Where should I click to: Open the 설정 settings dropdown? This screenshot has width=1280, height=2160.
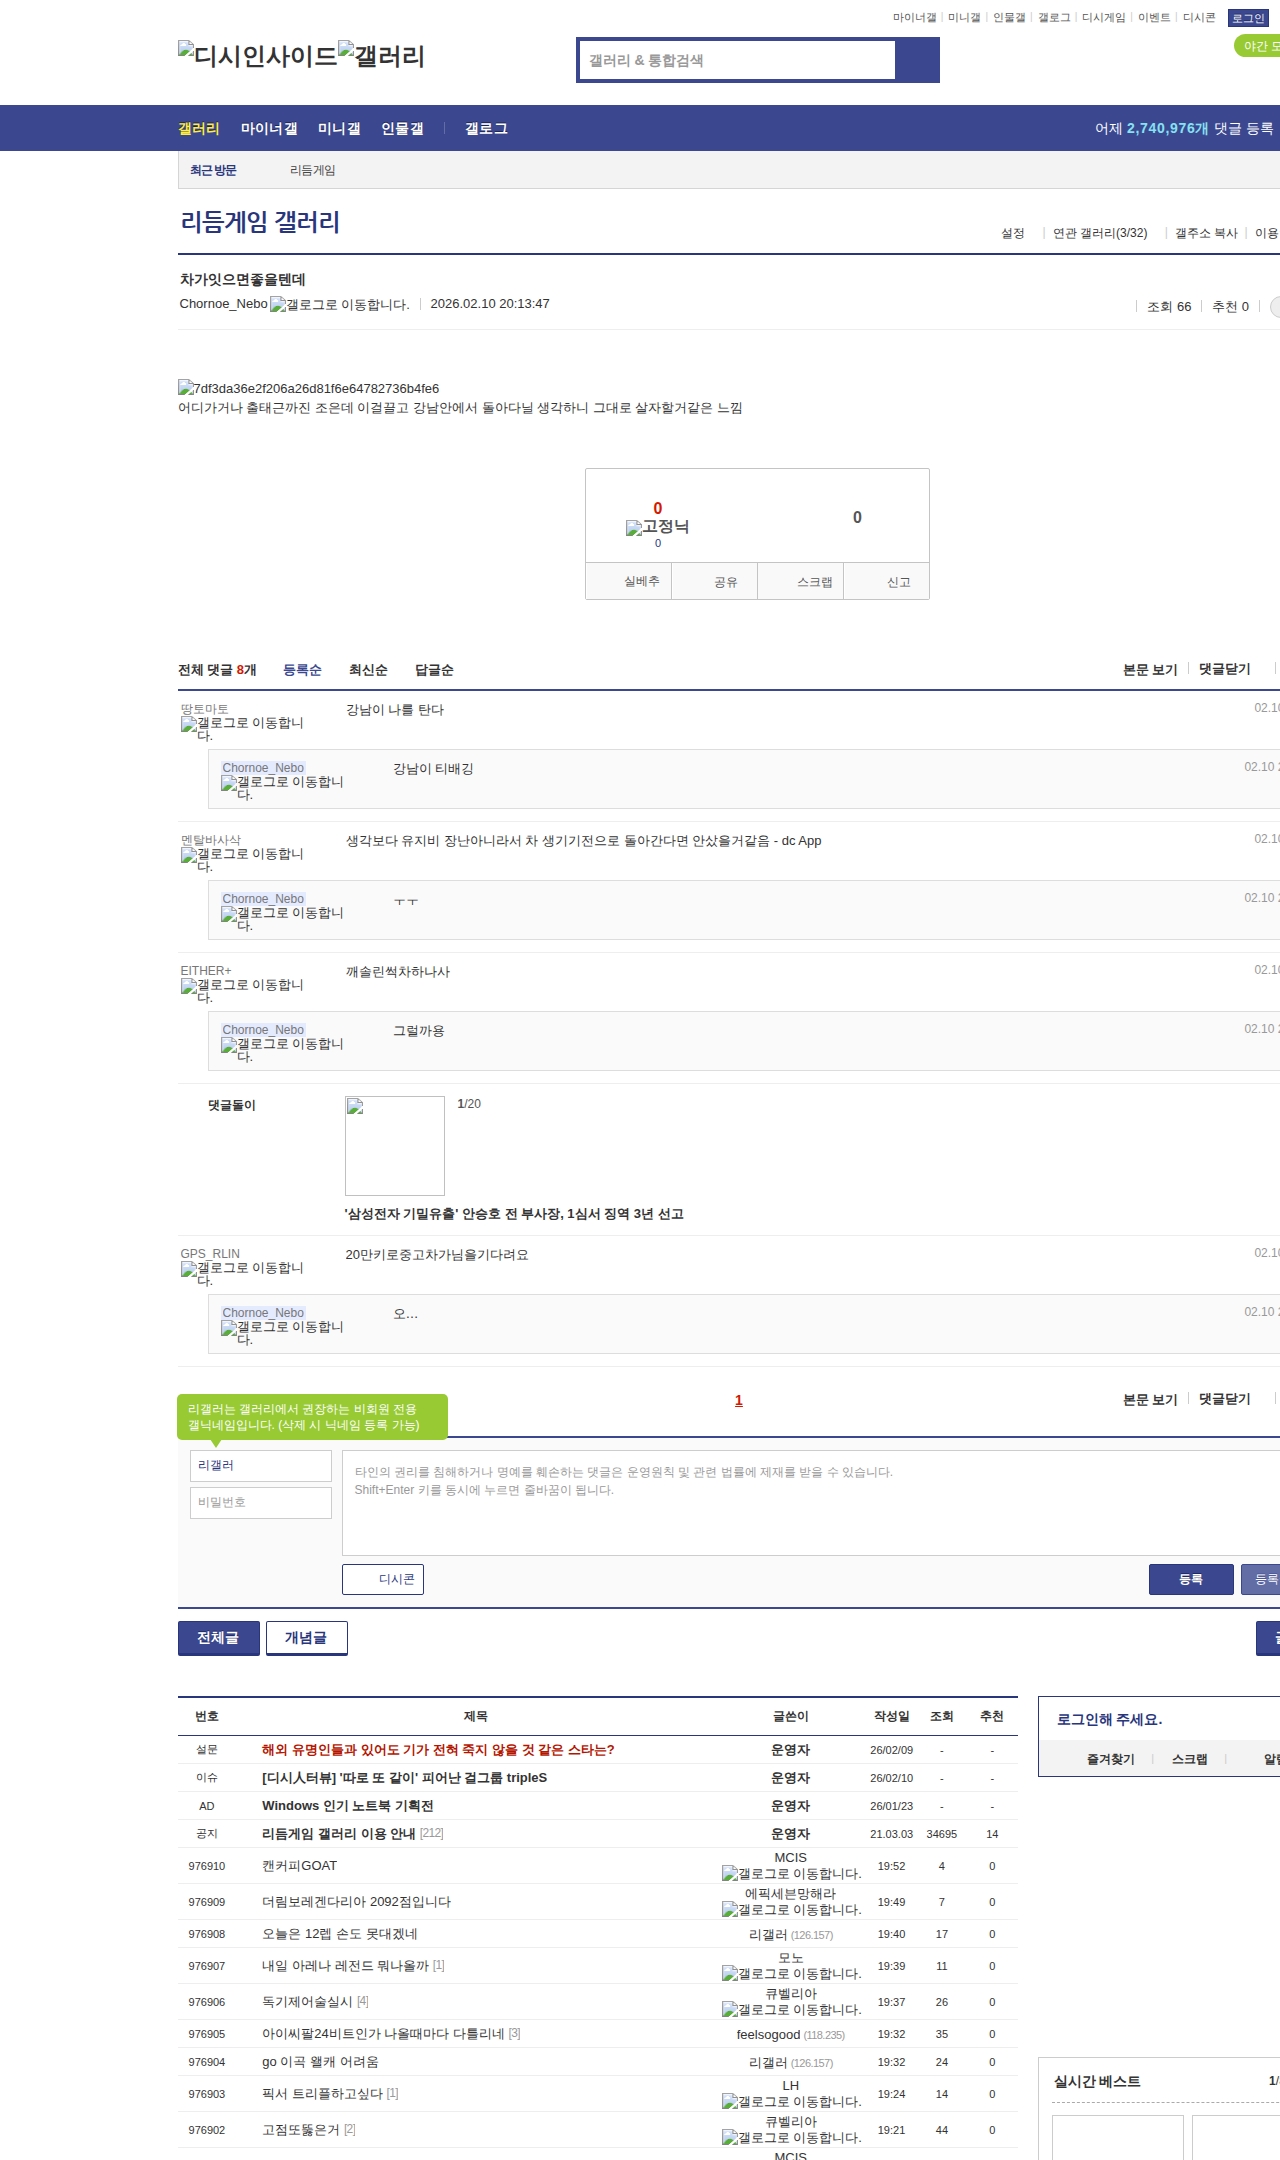(x=1012, y=233)
